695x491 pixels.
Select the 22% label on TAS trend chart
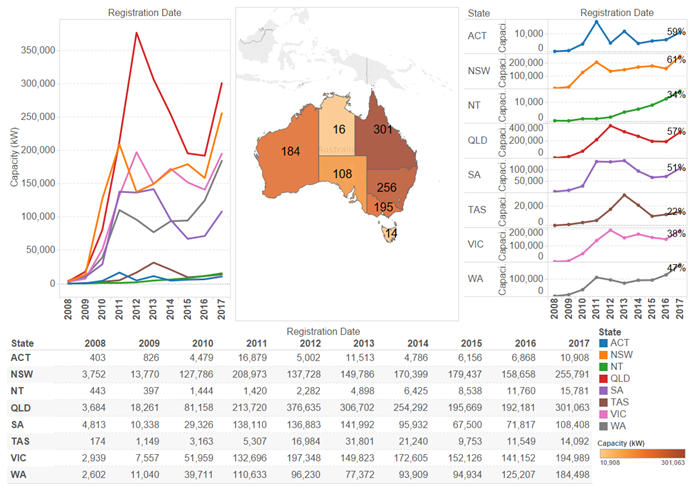[x=675, y=212]
